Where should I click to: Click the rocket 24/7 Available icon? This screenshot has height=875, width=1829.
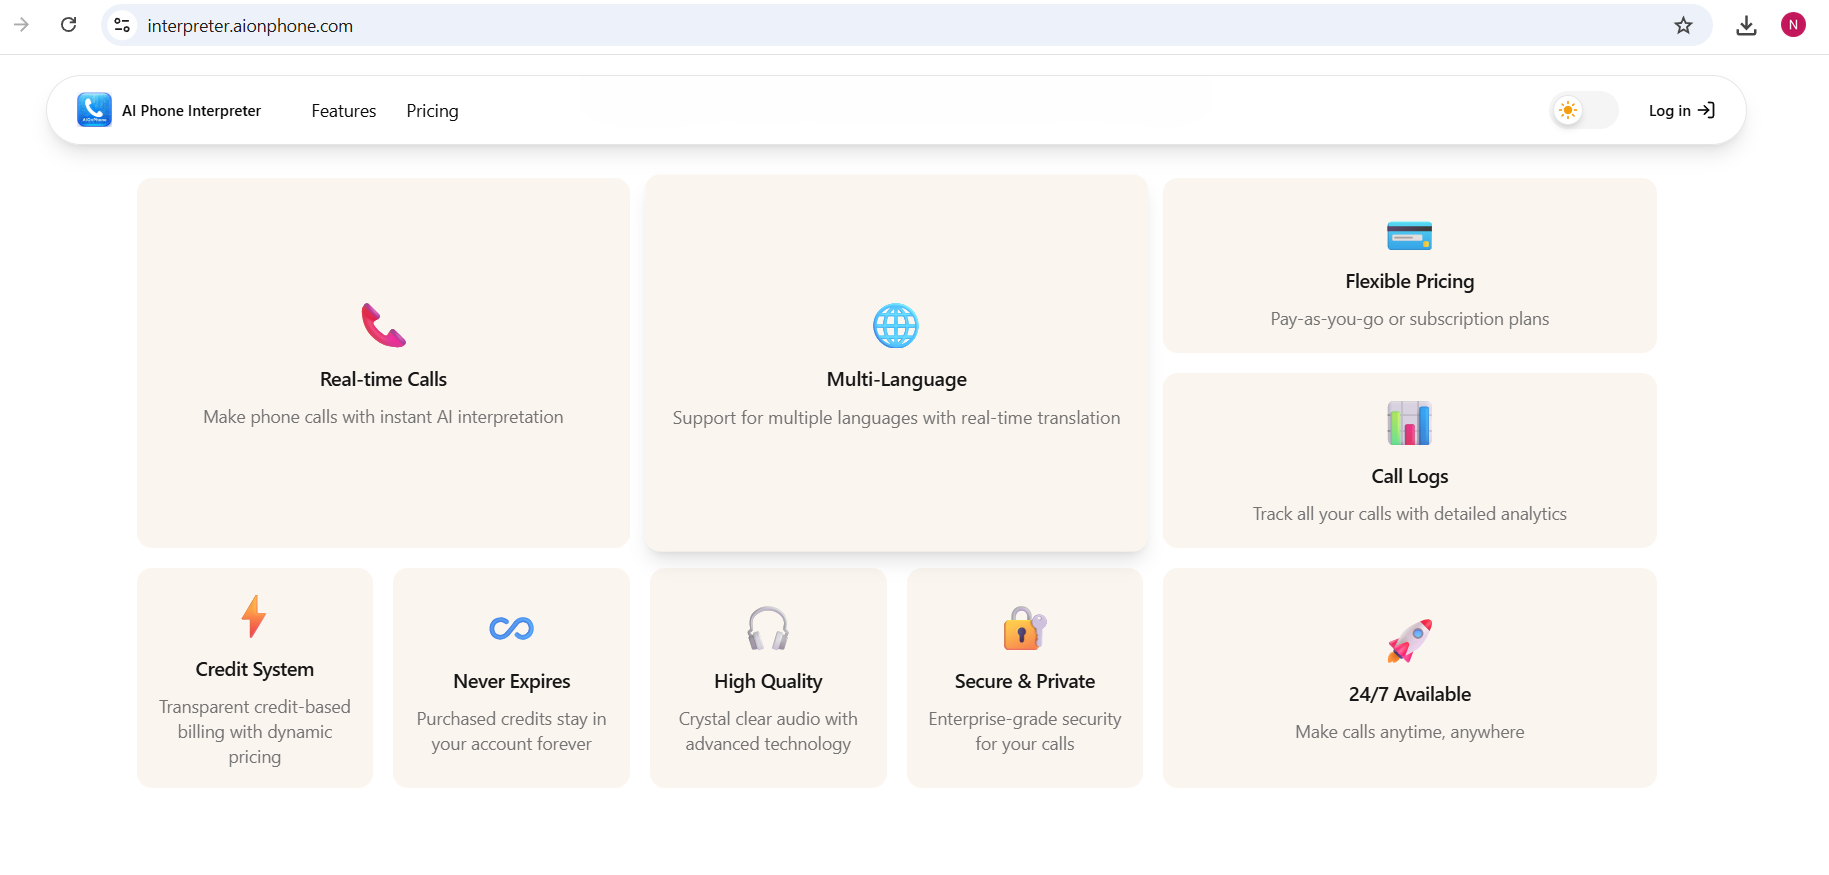(x=1409, y=641)
